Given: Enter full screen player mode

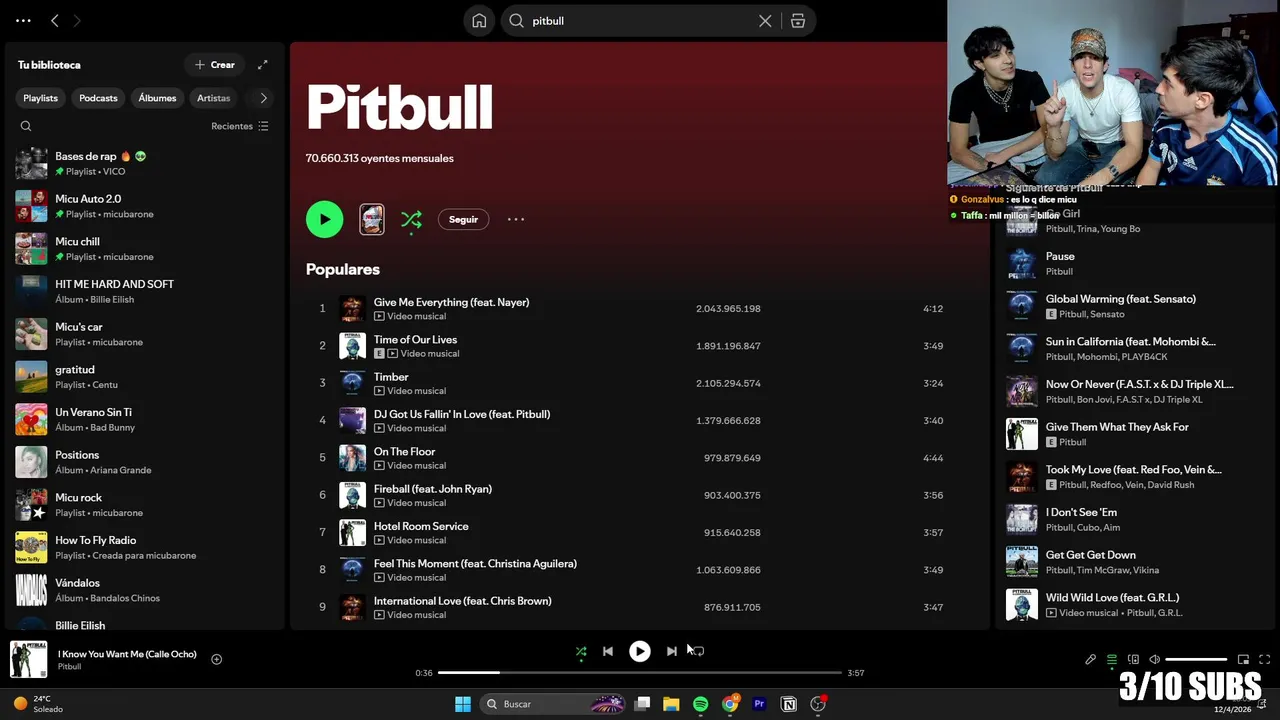Looking at the screenshot, I should click(x=1264, y=659).
